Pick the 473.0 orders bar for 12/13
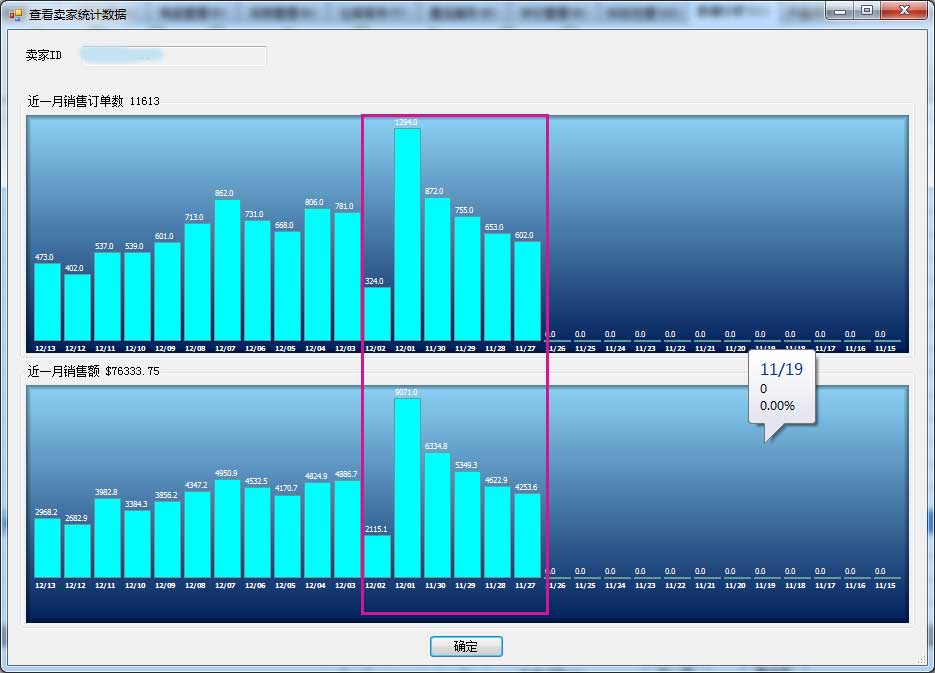This screenshot has width=935, height=673. pyautogui.click(x=47, y=302)
